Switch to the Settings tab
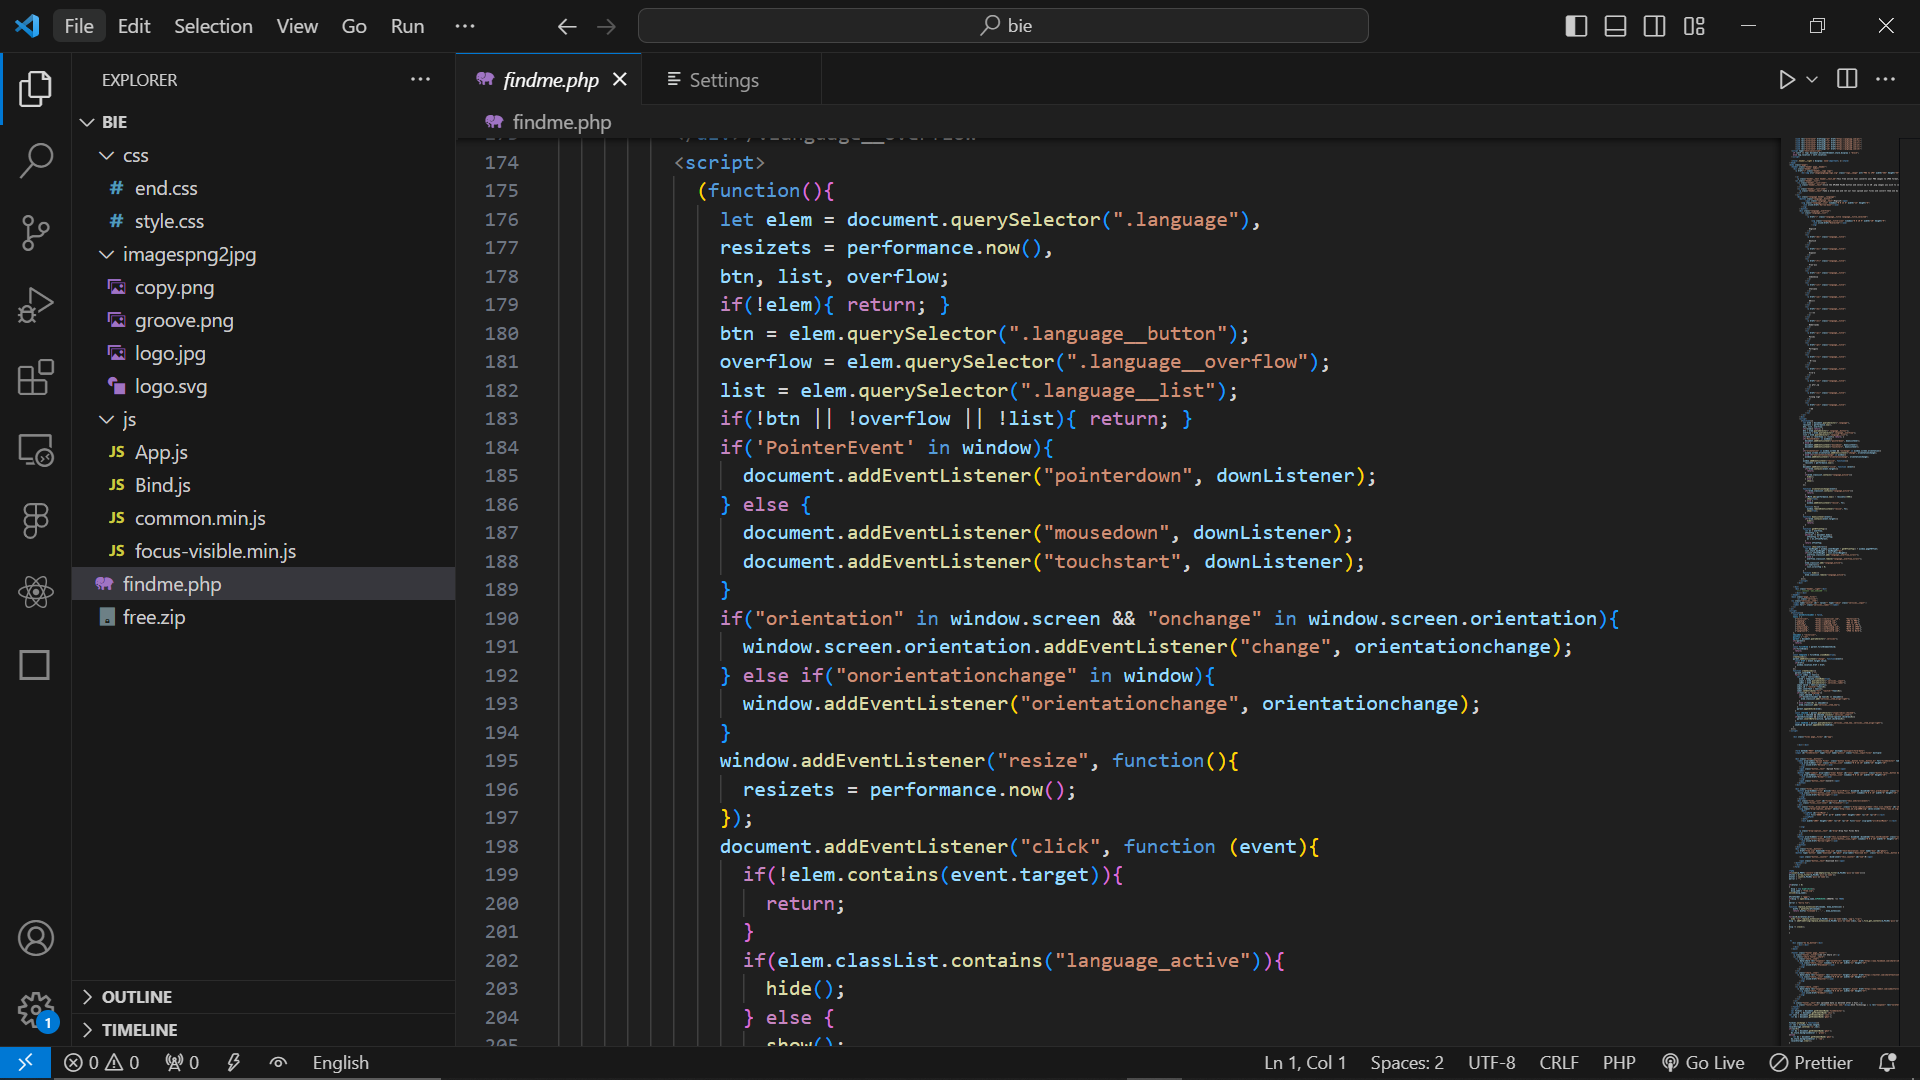Viewport: 1920px width, 1080px height. click(x=723, y=80)
